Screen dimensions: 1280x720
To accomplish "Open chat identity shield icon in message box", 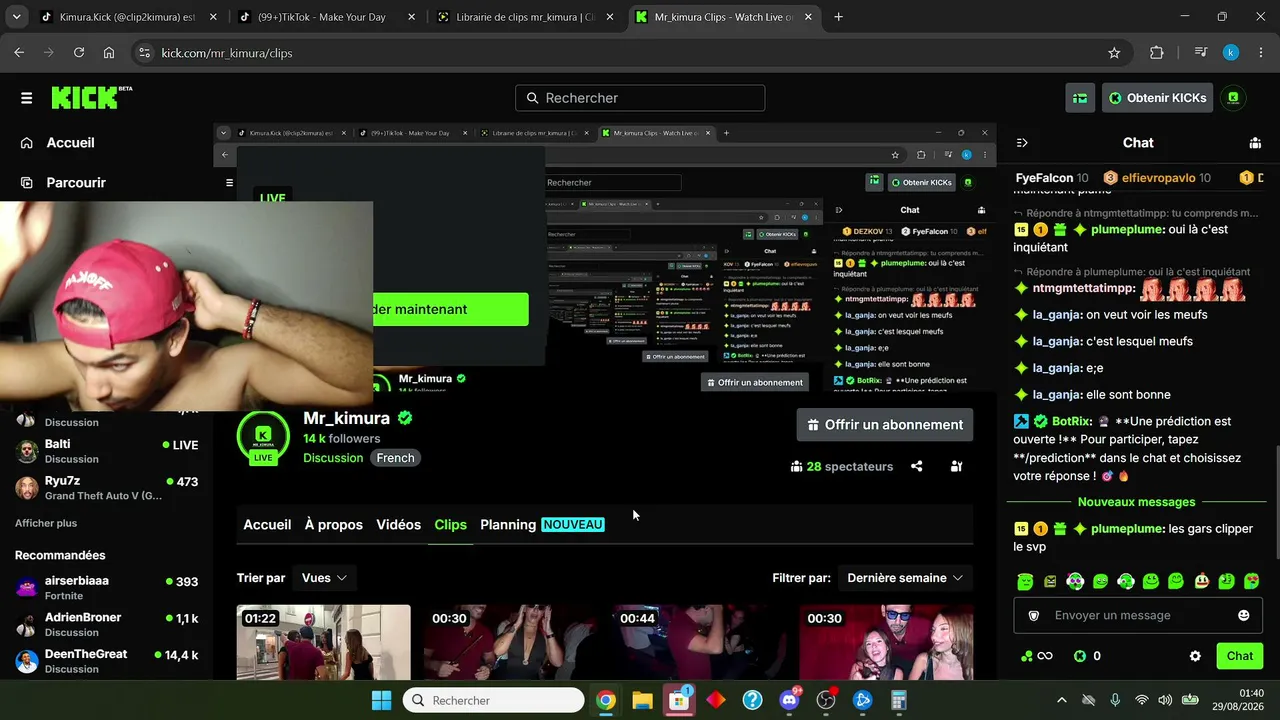I will click(1034, 616).
